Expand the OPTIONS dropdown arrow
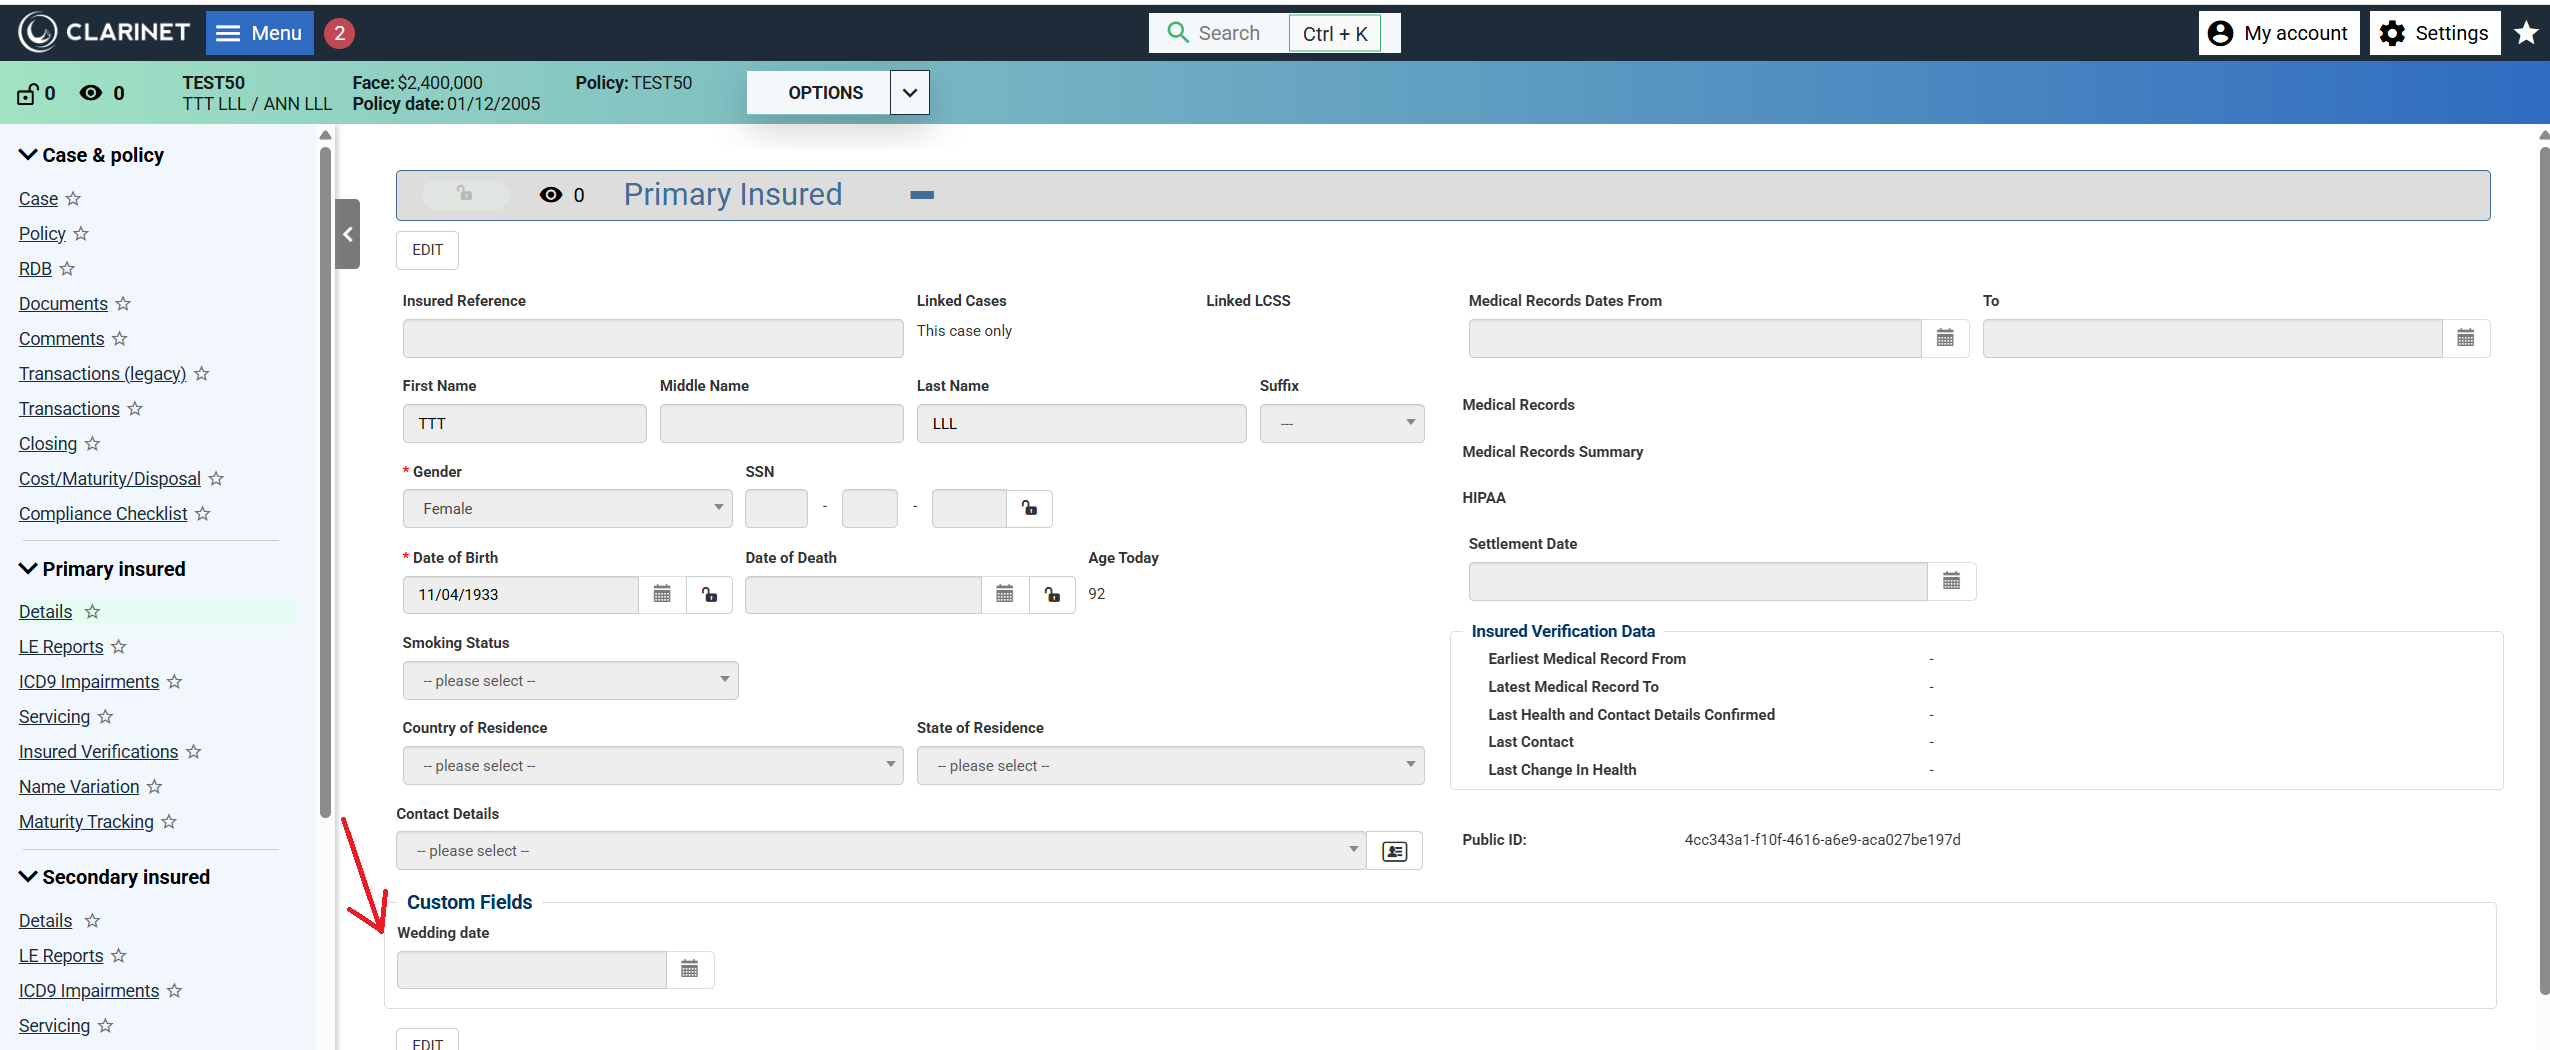2550x1050 pixels. (x=909, y=93)
